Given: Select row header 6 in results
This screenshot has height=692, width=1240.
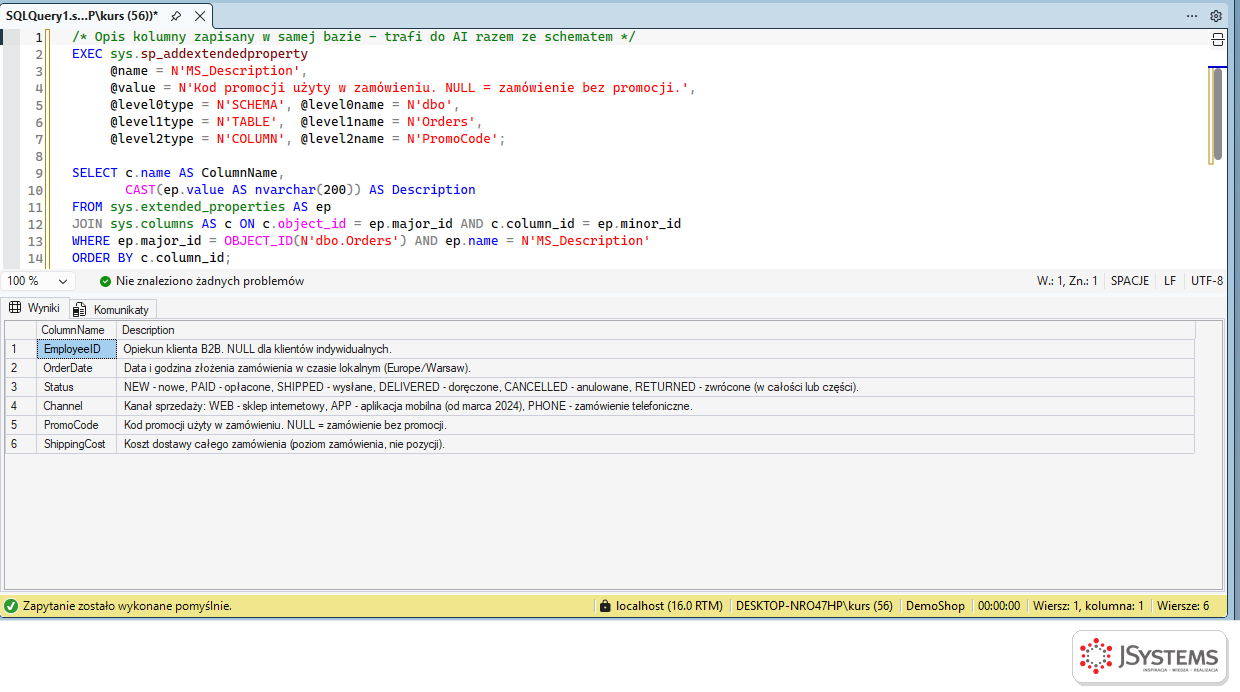Looking at the screenshot, I should [x=21, y=444].
